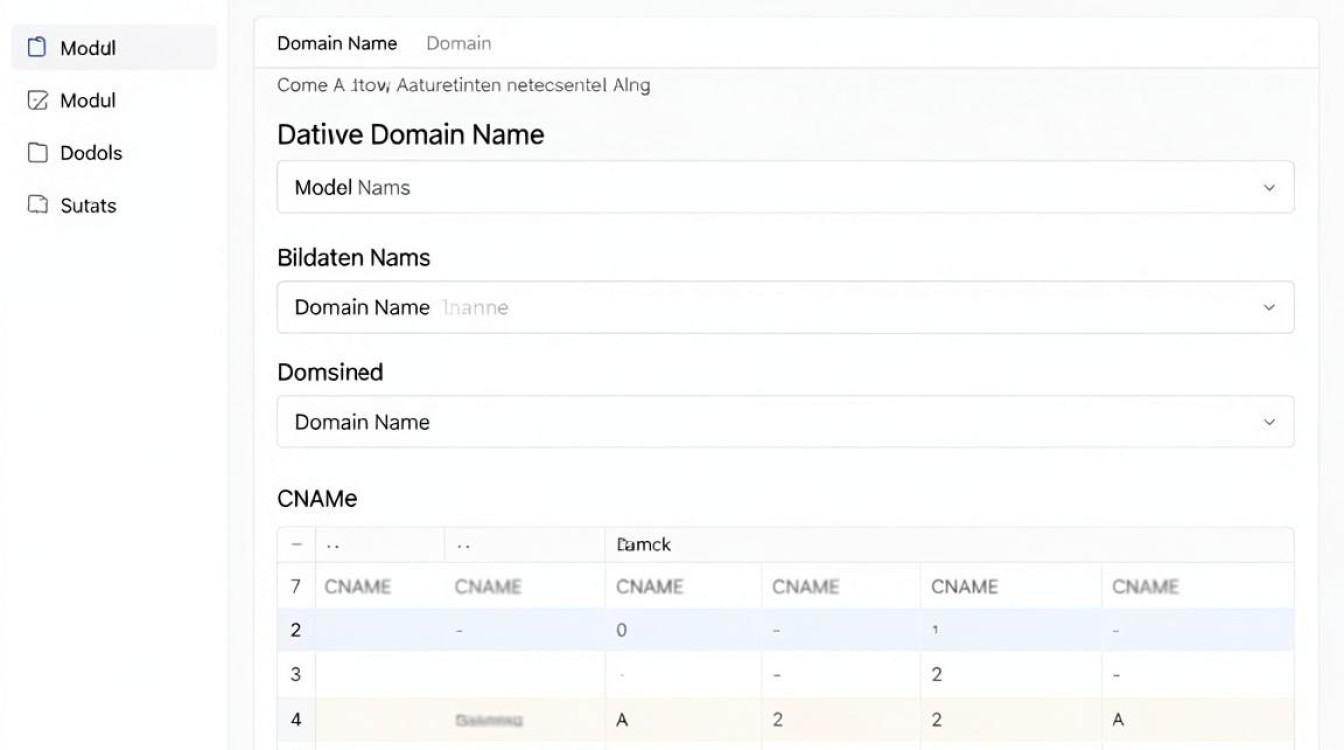Open the dropdown under Bildaten Nams
The image size is (1344, 750).
point(785,307)
